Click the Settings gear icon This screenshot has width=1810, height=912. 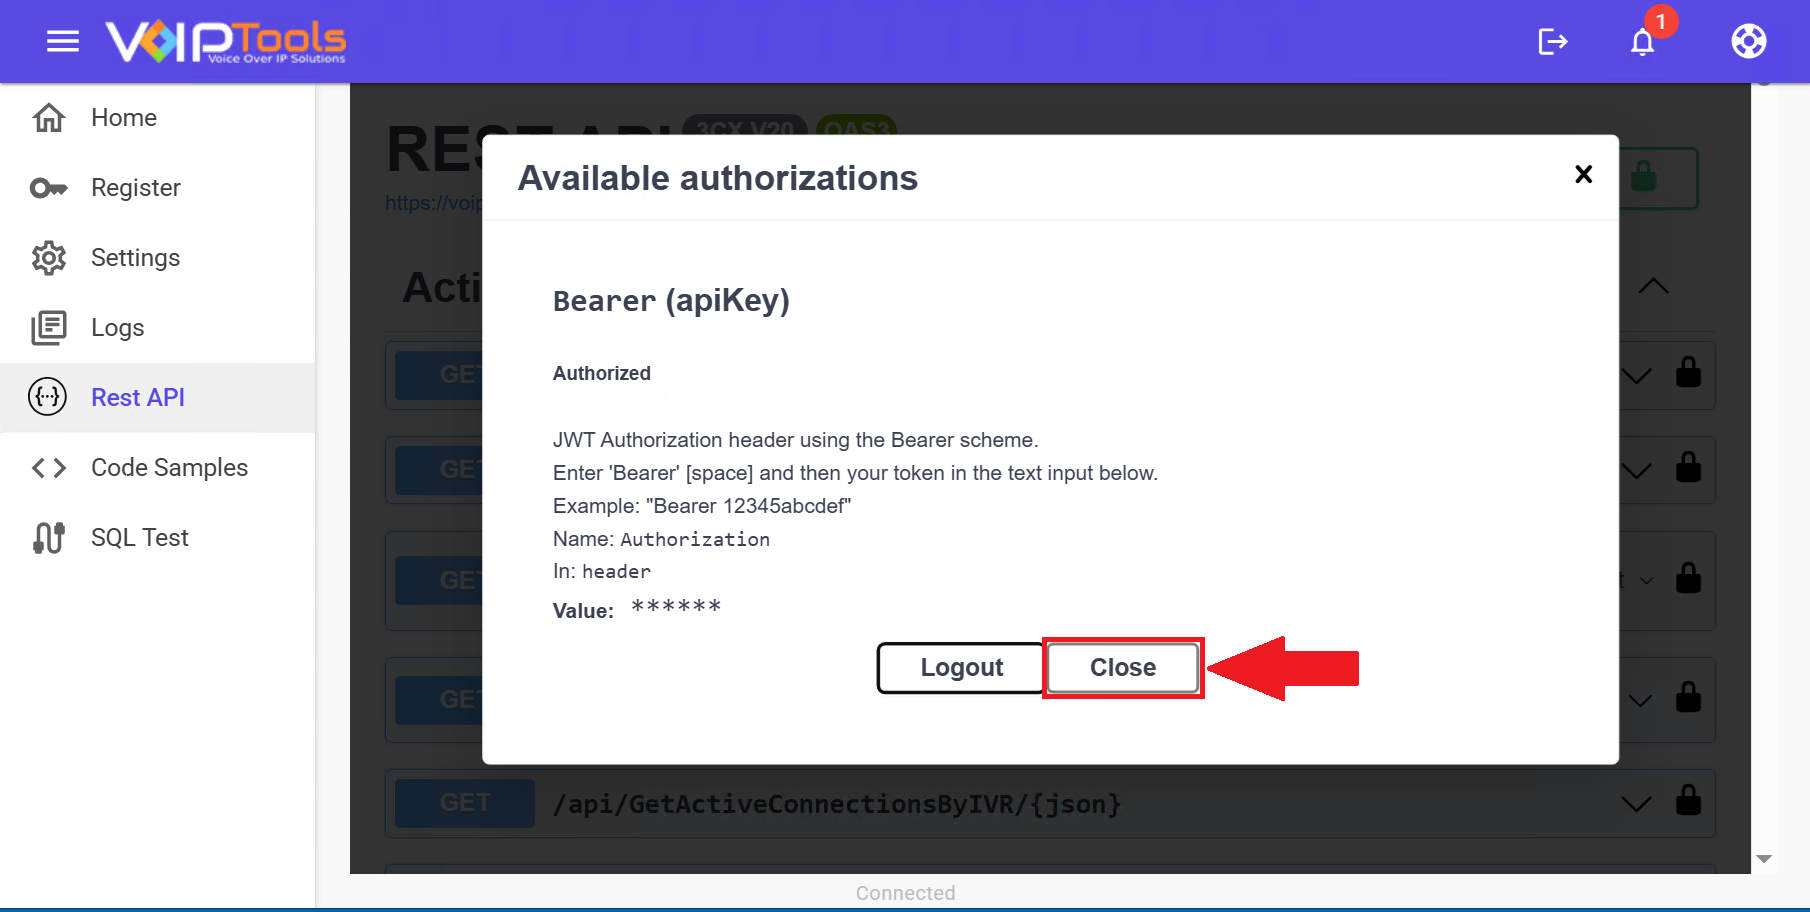(x=49, y=258)
